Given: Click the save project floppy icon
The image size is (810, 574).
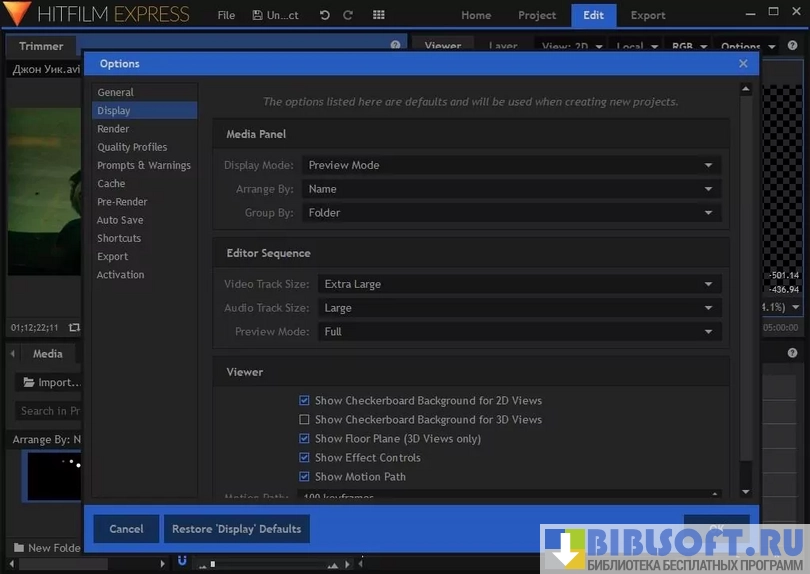Looking at the screenshot, I should (x=258, y=15).
